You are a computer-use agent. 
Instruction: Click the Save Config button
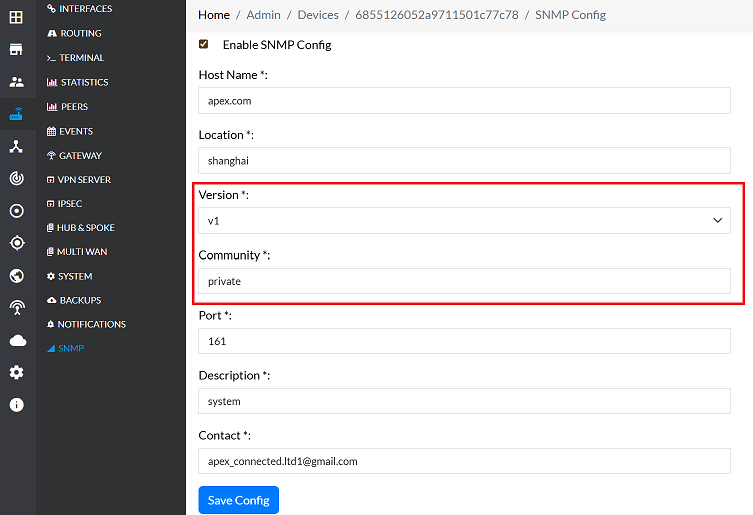tap(238, 500)
